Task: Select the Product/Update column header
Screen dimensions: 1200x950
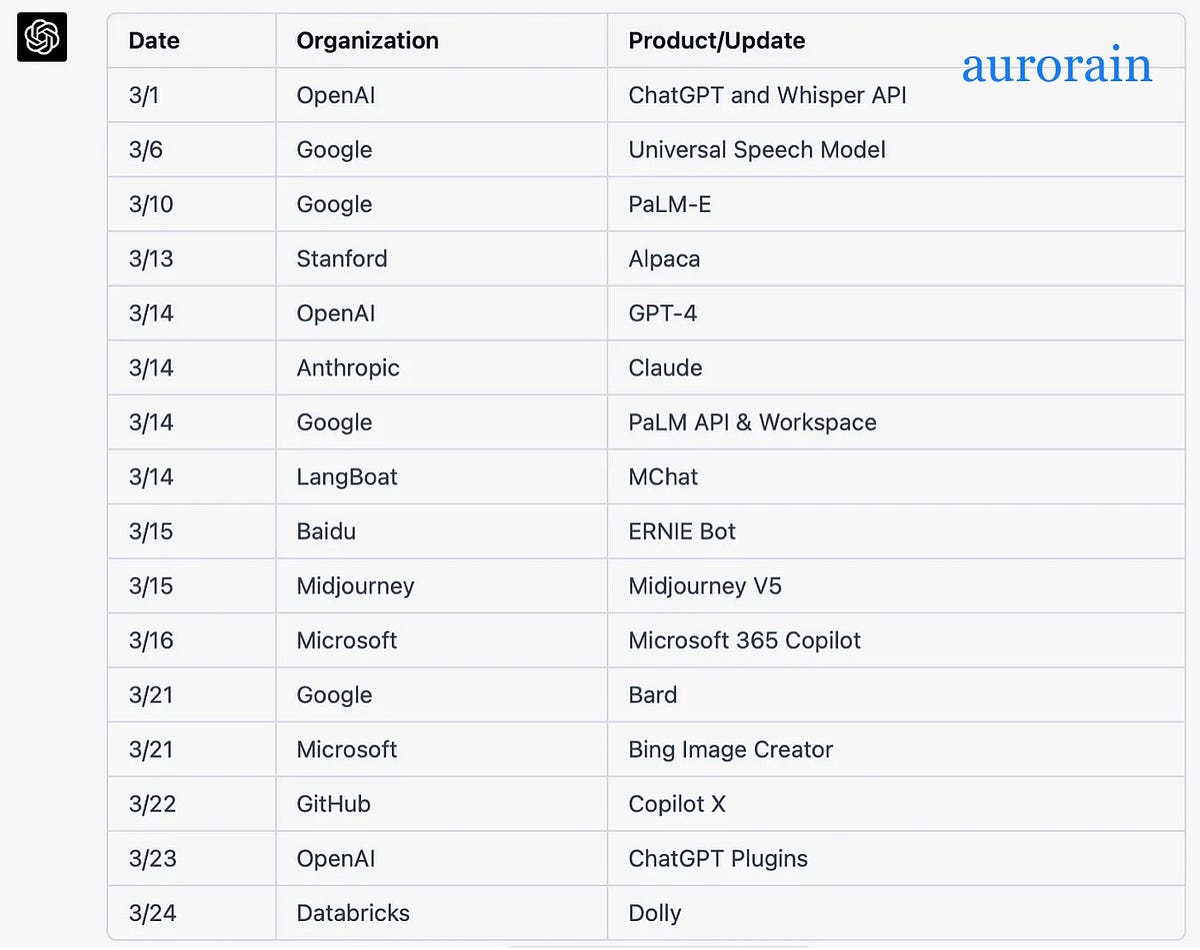Action: coord(716,41)
